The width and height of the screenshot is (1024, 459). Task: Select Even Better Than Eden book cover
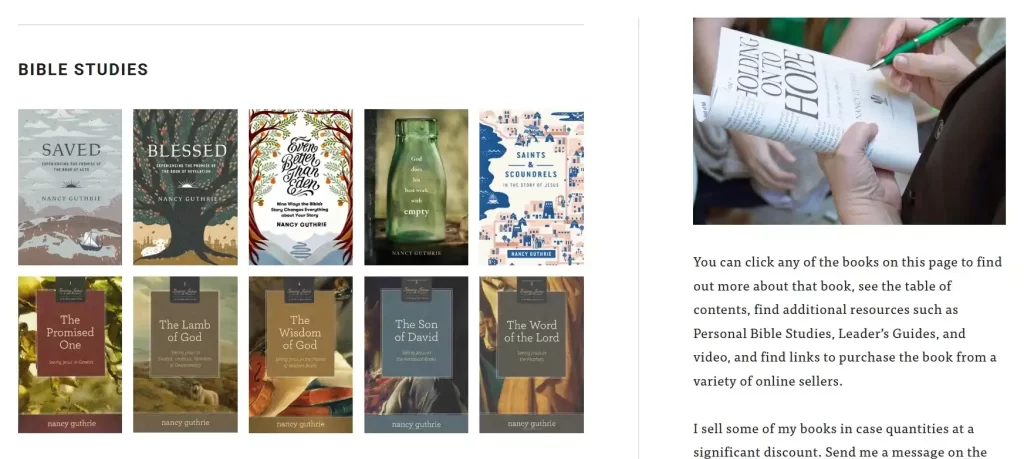click(x=300, y=187)
